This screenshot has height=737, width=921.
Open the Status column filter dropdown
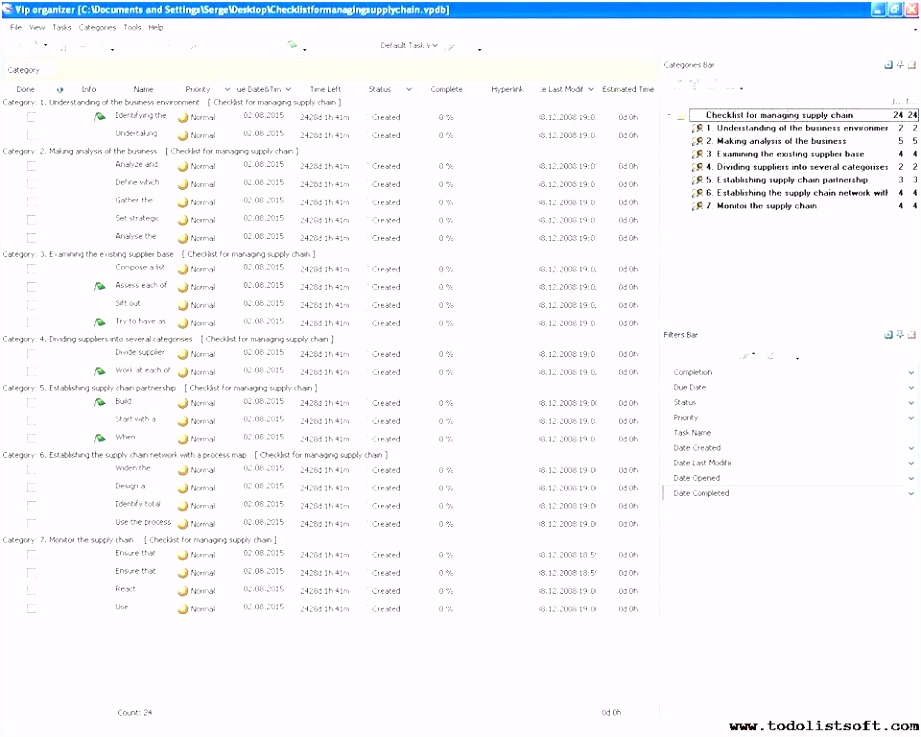(x=409, y=90)
